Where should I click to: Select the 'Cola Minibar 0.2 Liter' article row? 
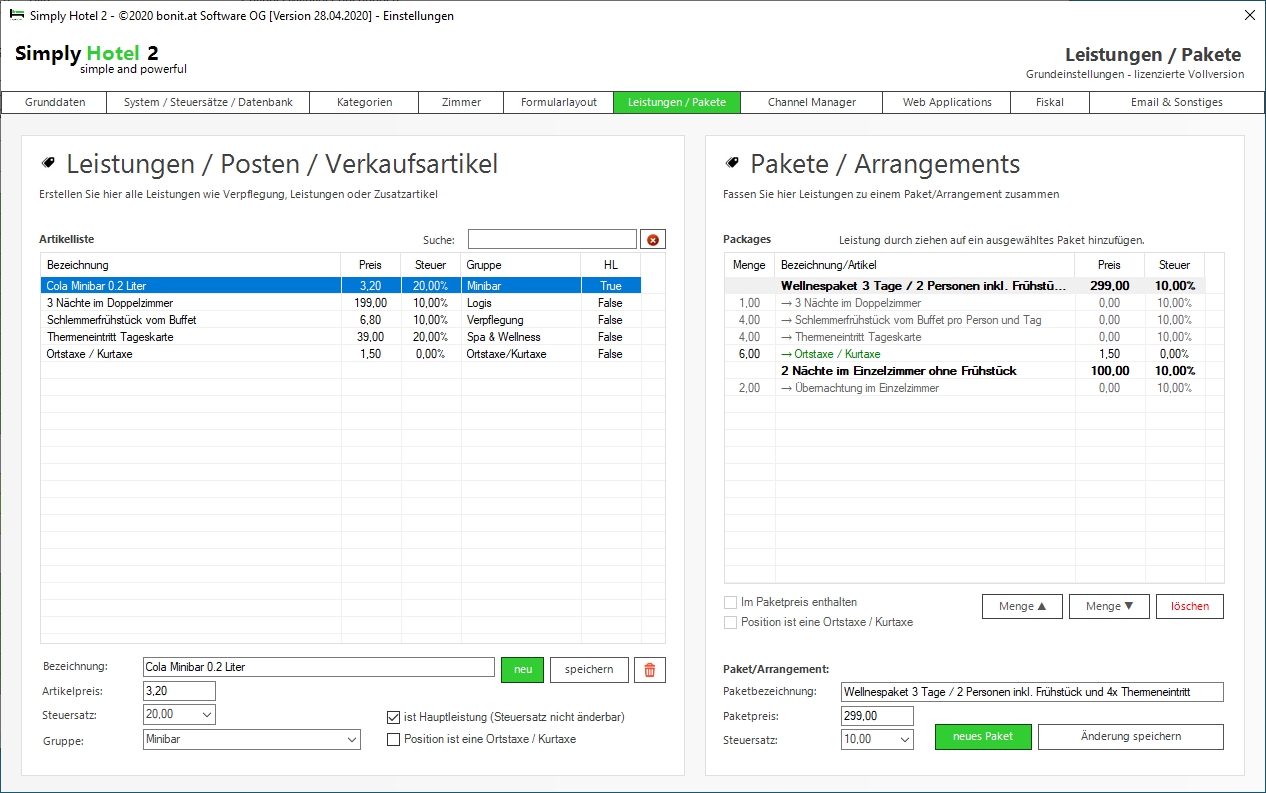341,286
